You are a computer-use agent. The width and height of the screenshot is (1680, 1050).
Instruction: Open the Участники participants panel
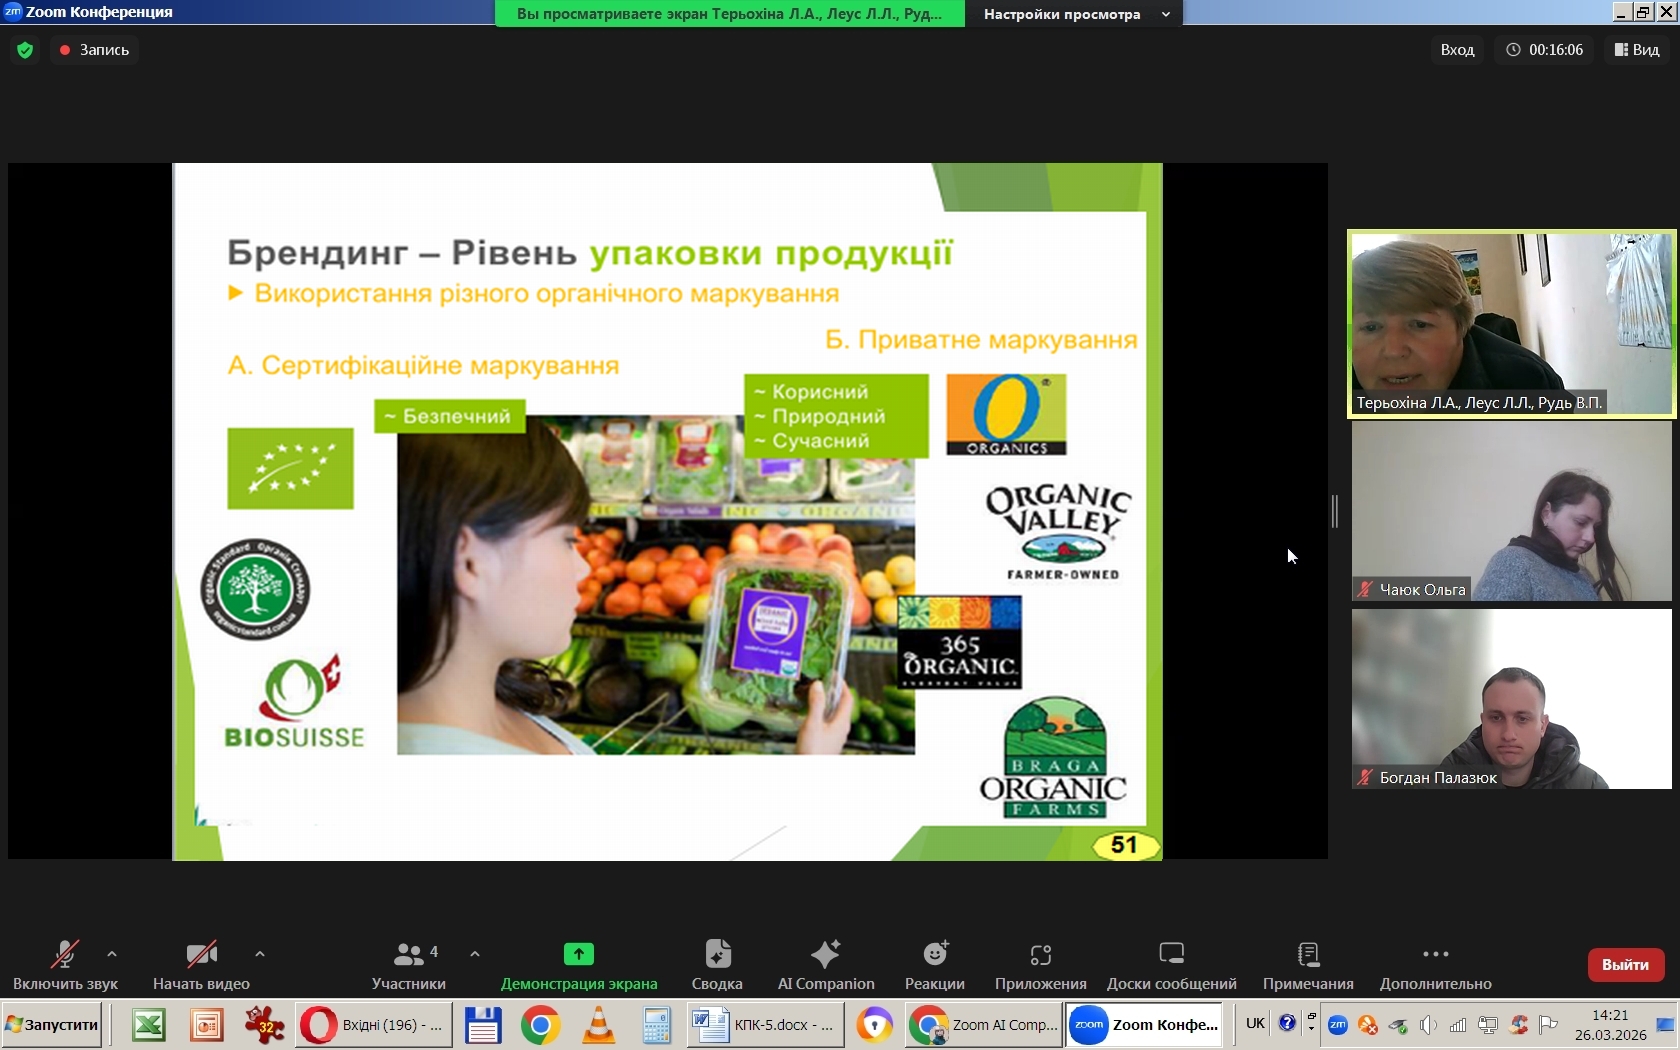[409, 955]
